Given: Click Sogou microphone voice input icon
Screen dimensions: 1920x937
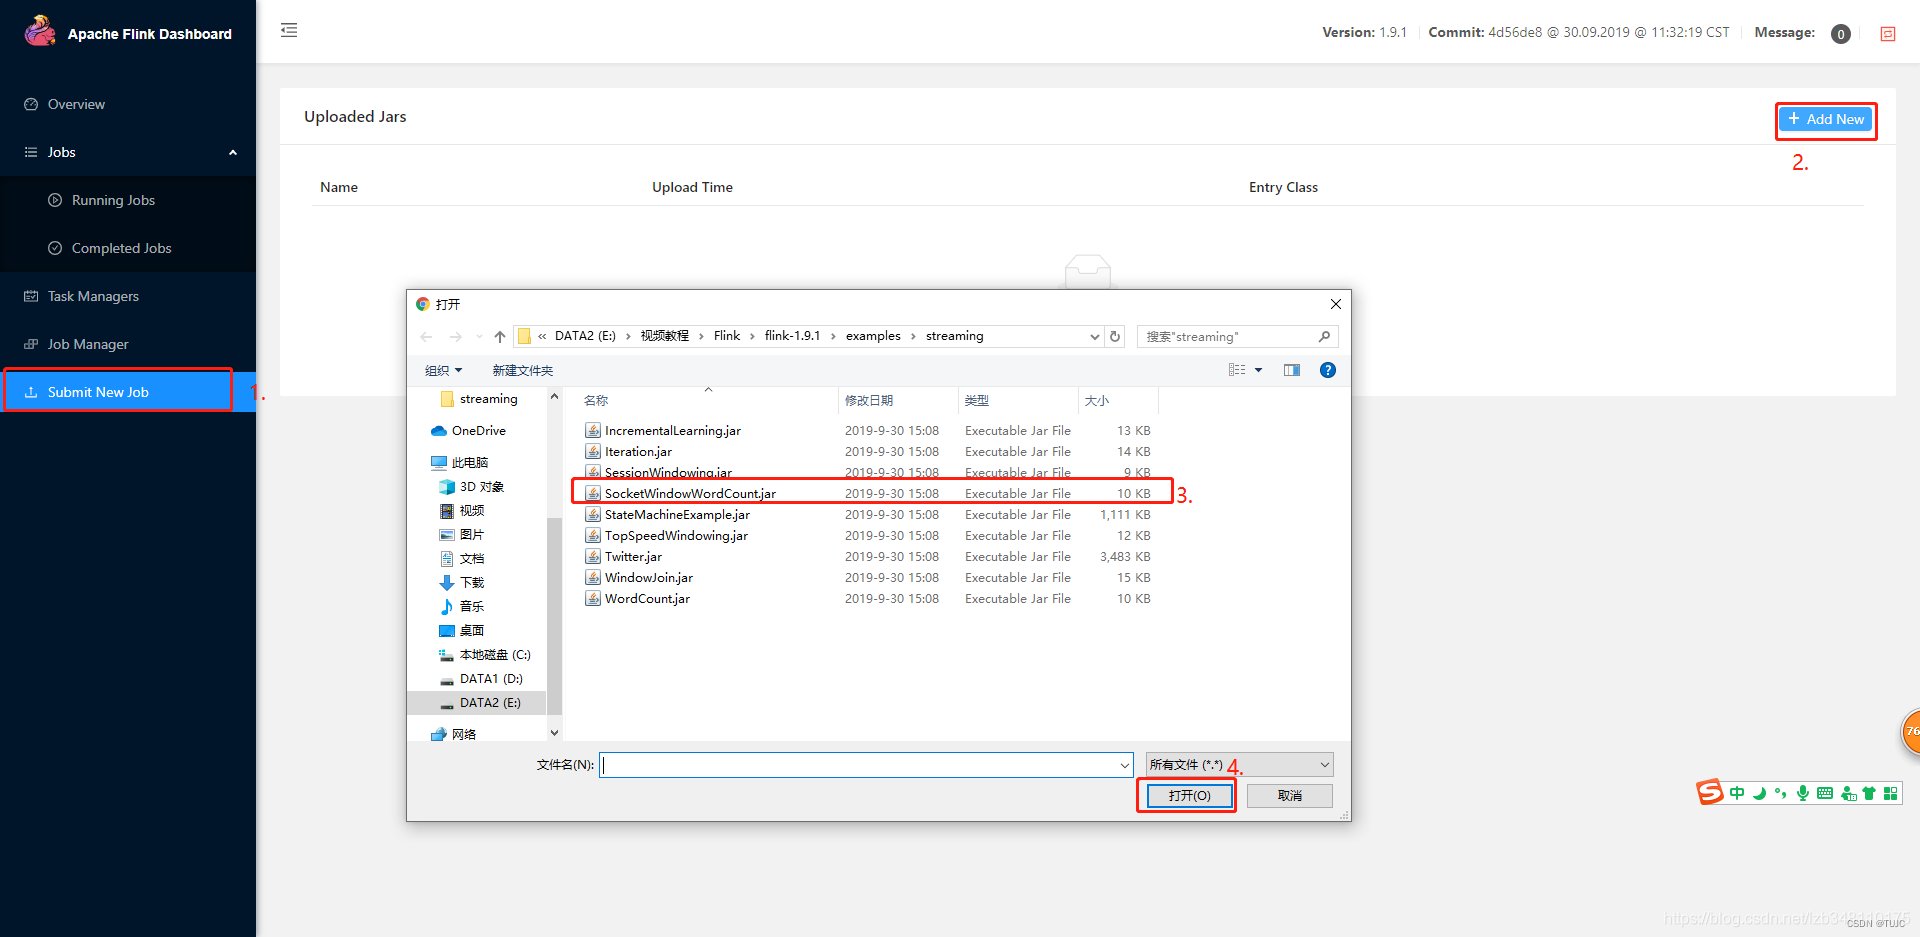Looking at the screenshot, I should point(1802,793).
